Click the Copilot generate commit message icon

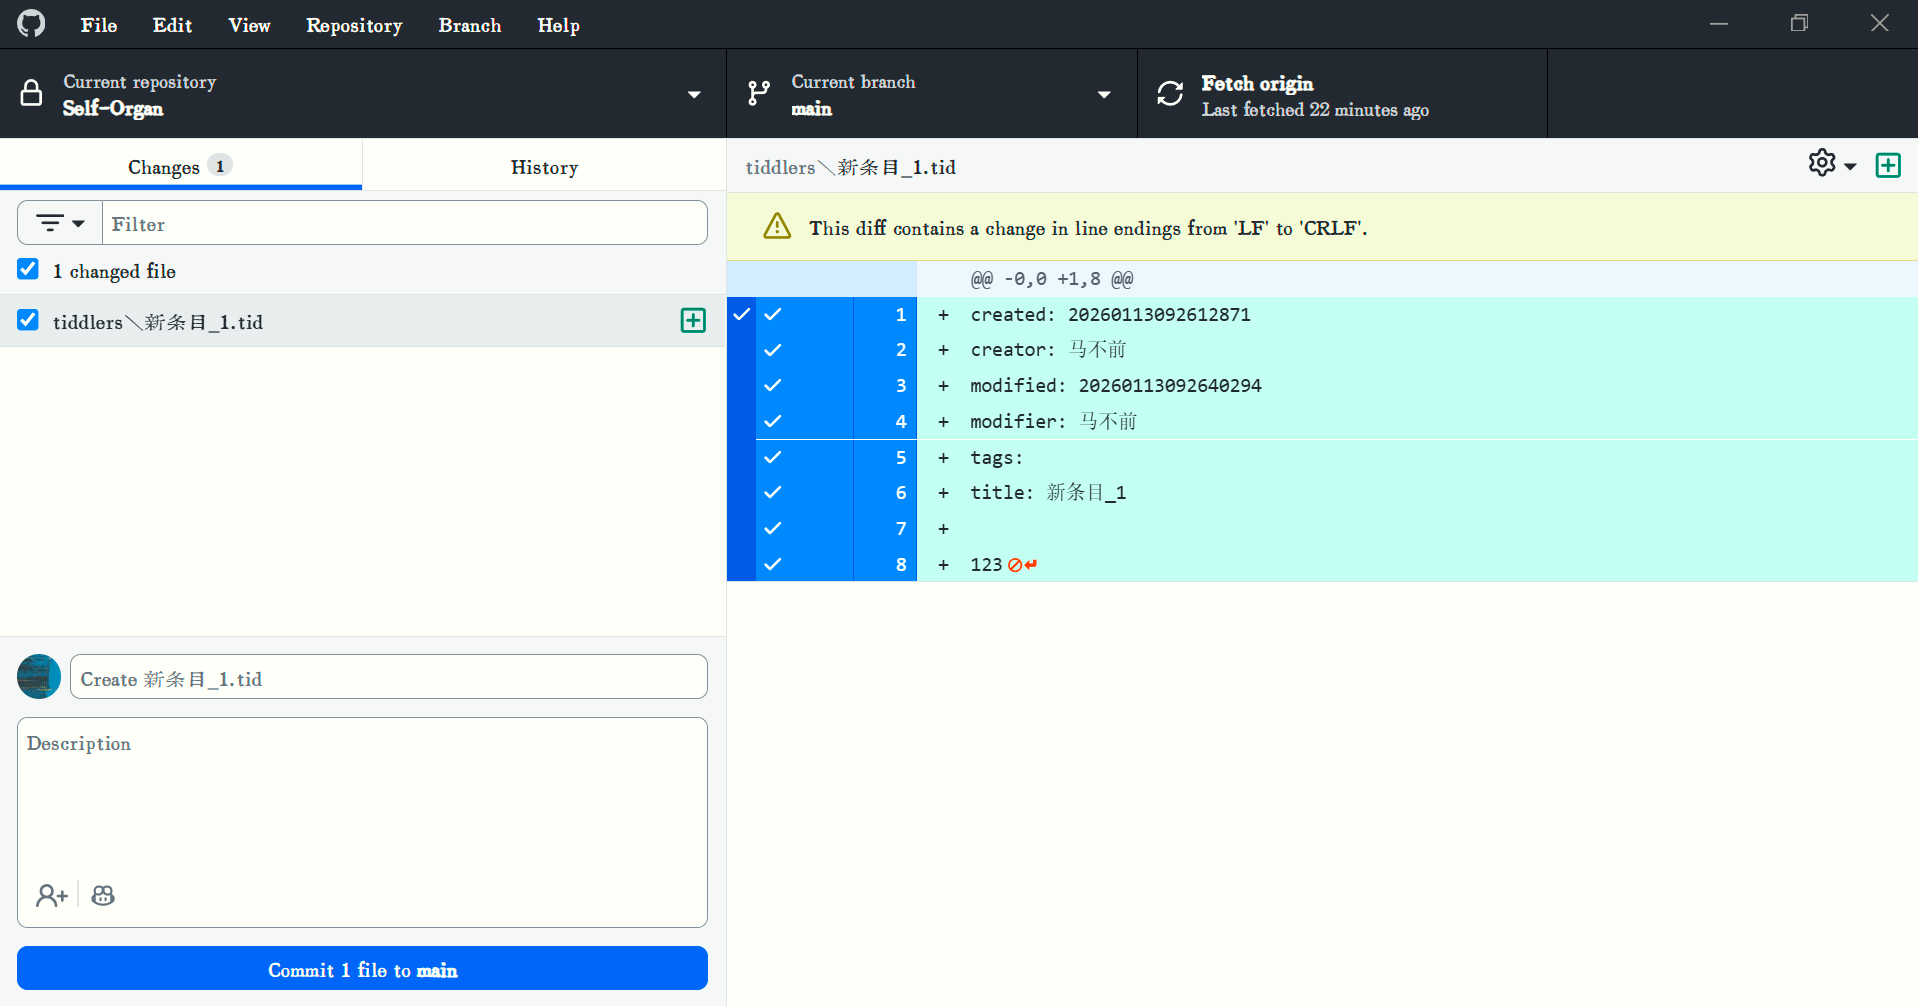103,895
